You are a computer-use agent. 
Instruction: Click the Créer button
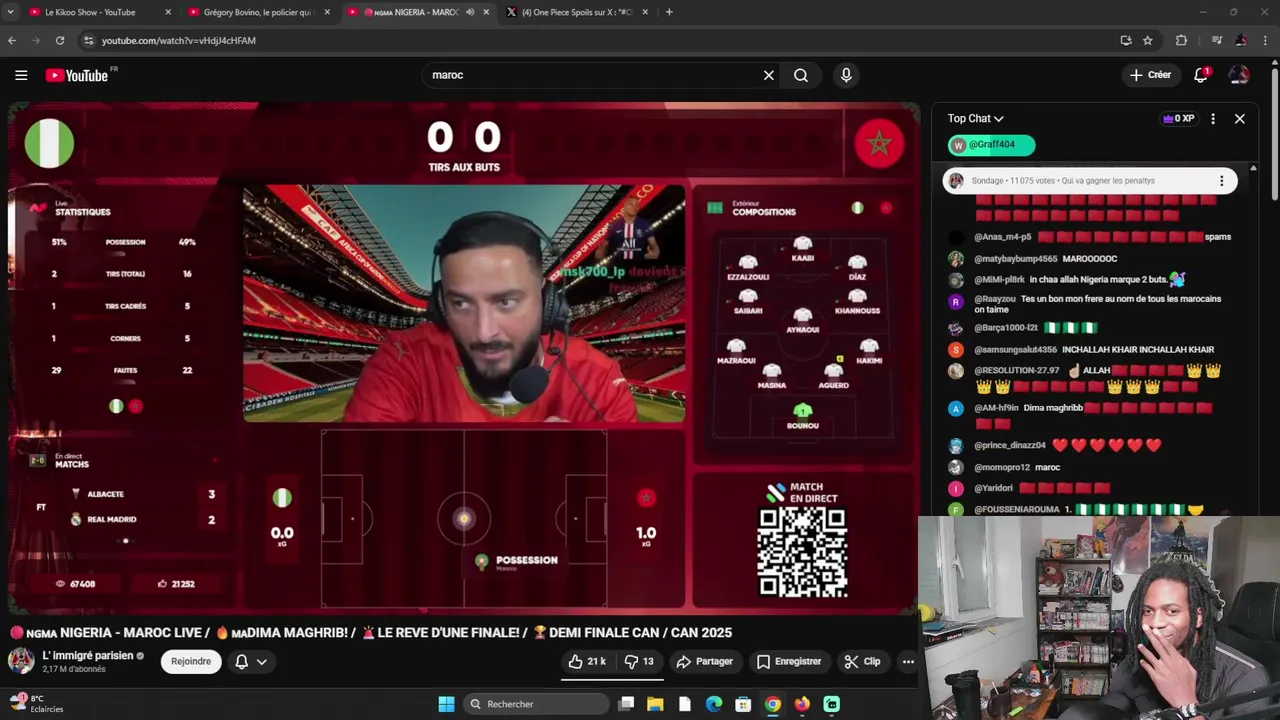tap(1150, 75)
